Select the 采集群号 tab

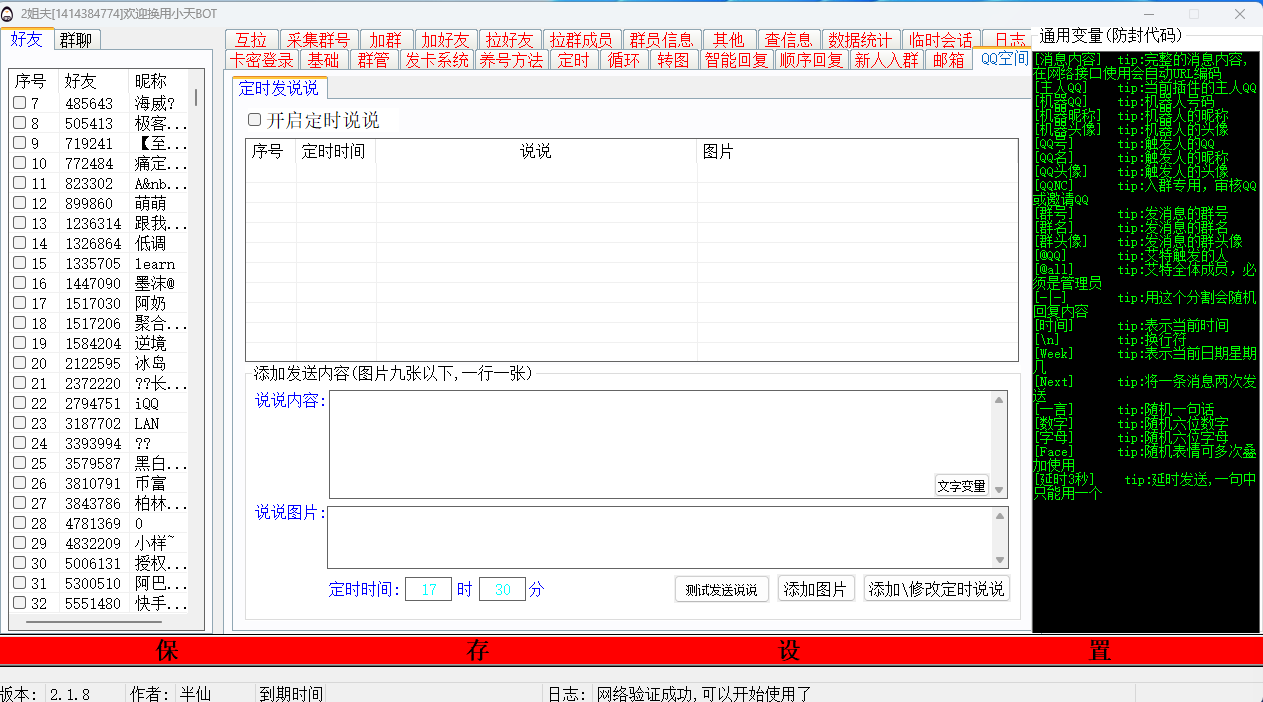[317, 40]
